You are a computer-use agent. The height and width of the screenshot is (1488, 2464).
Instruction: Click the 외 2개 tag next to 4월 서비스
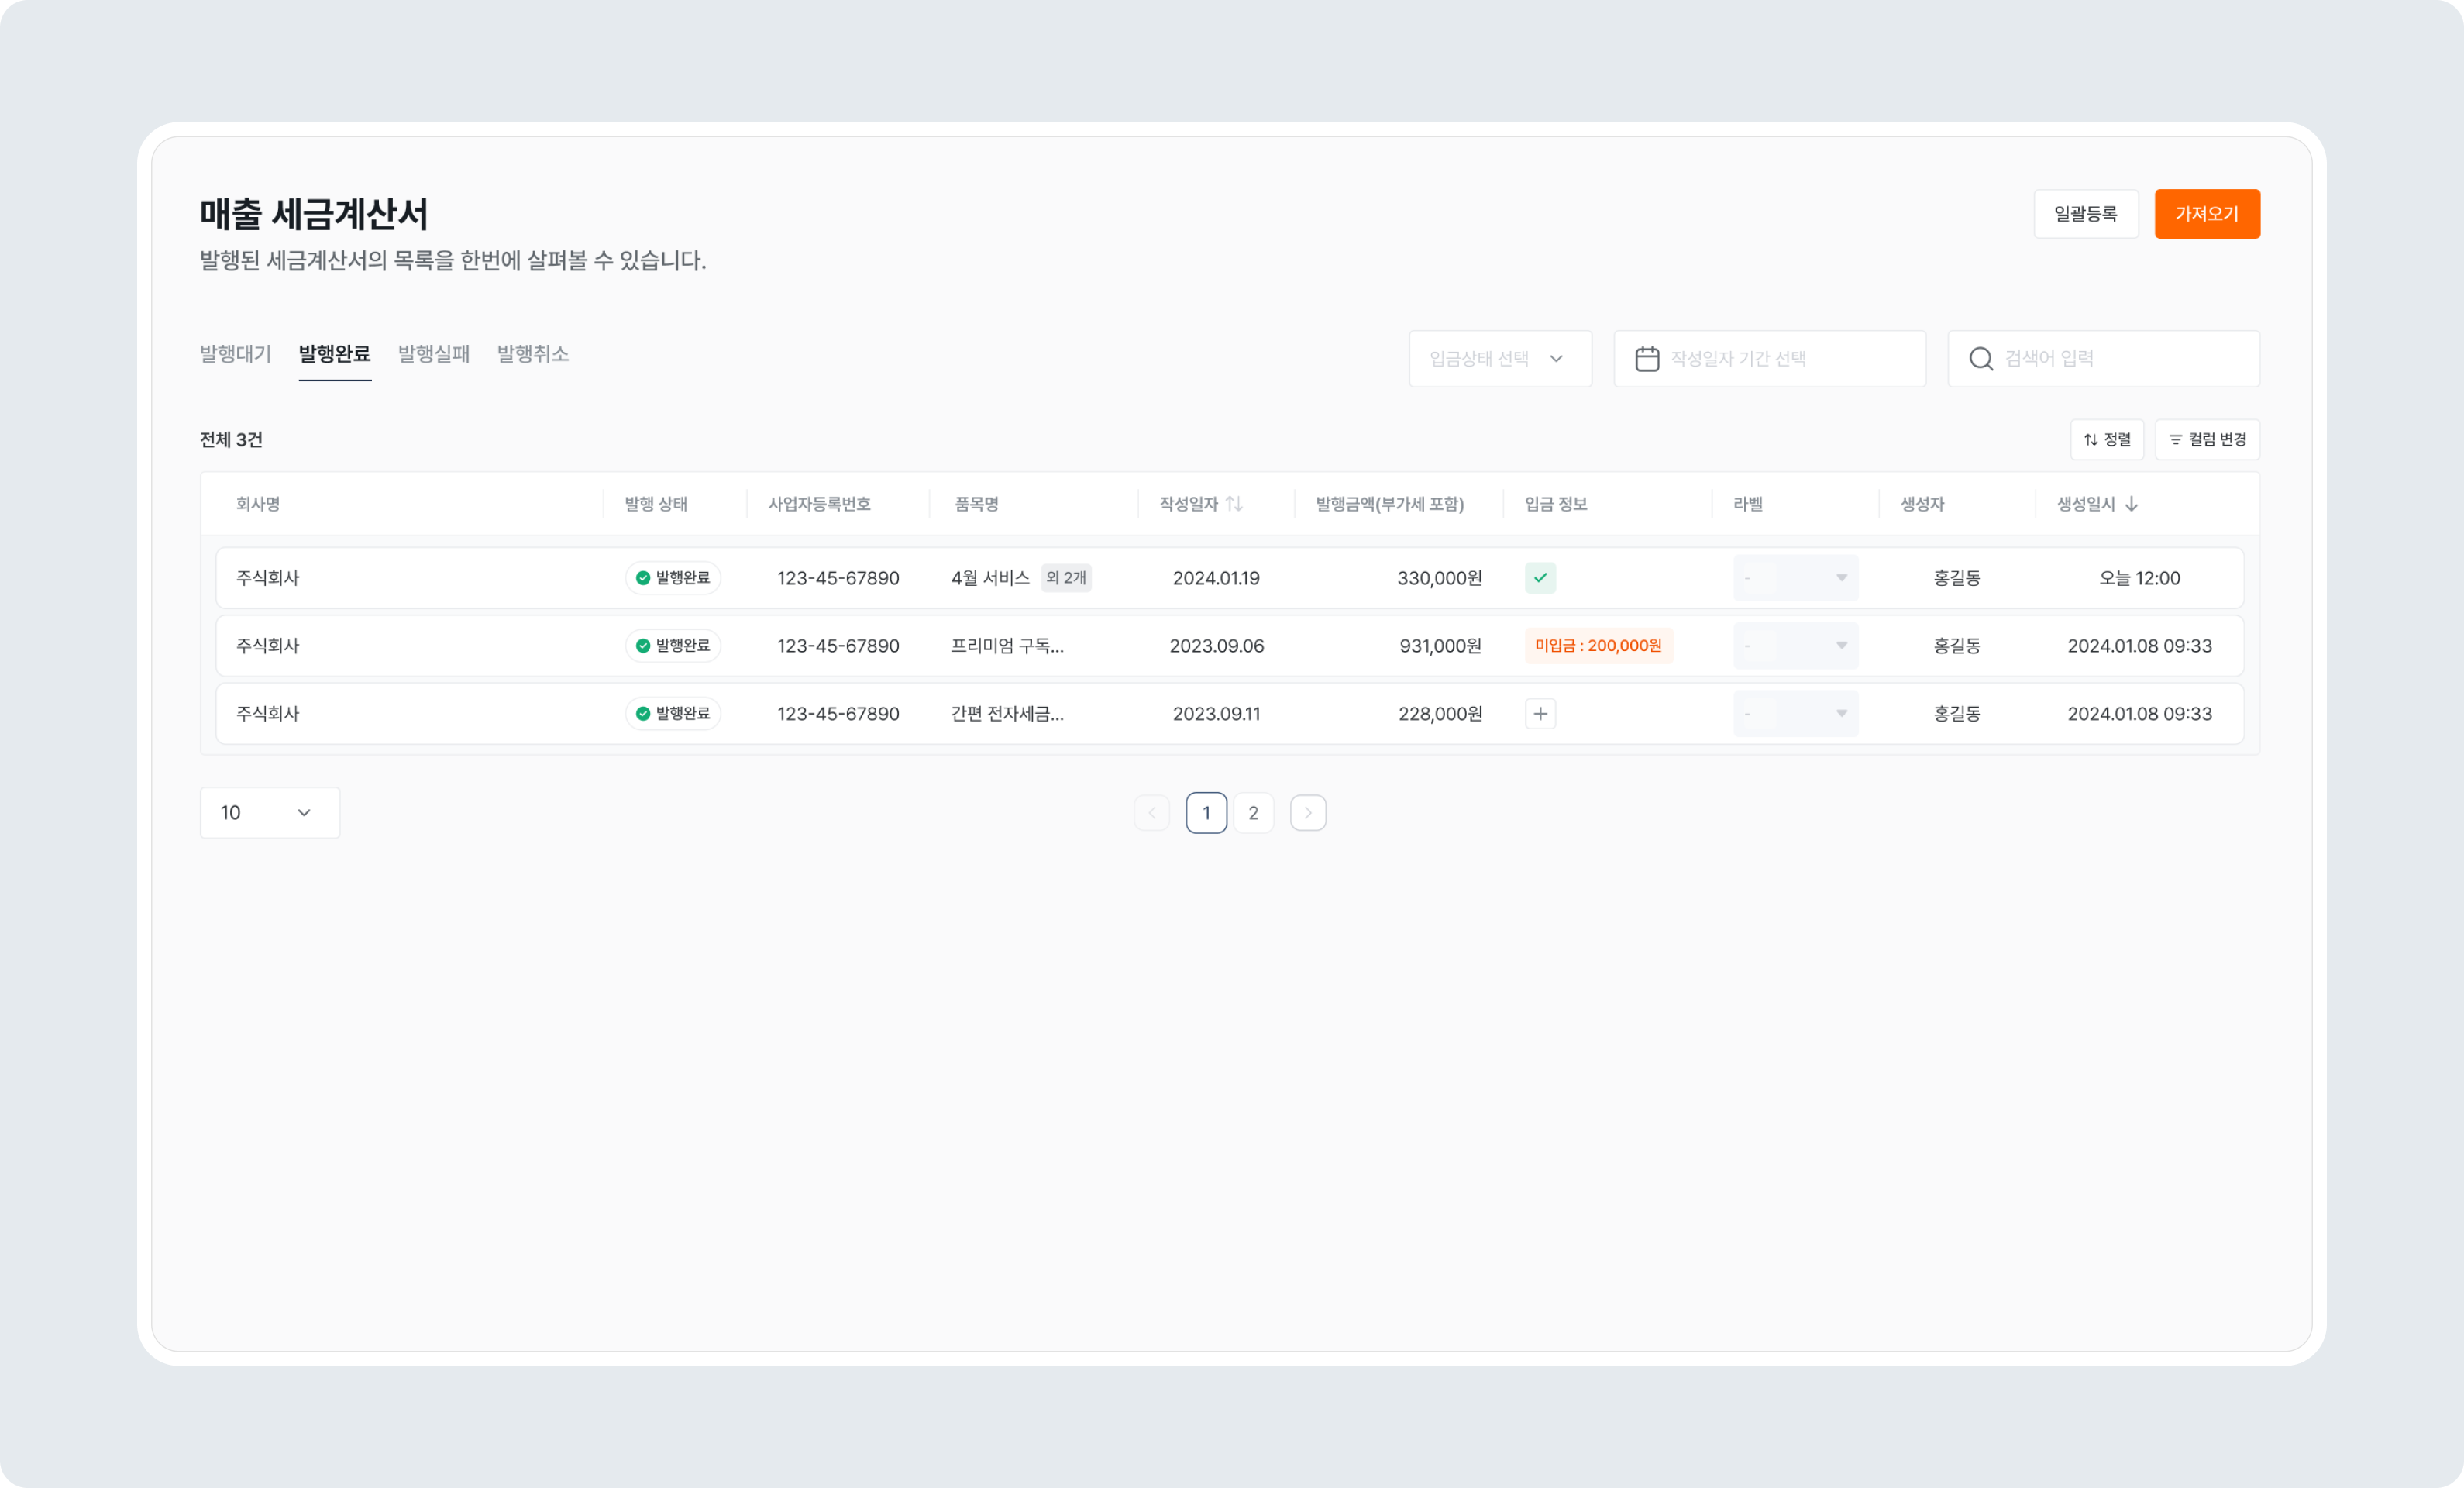(1066, 578)
